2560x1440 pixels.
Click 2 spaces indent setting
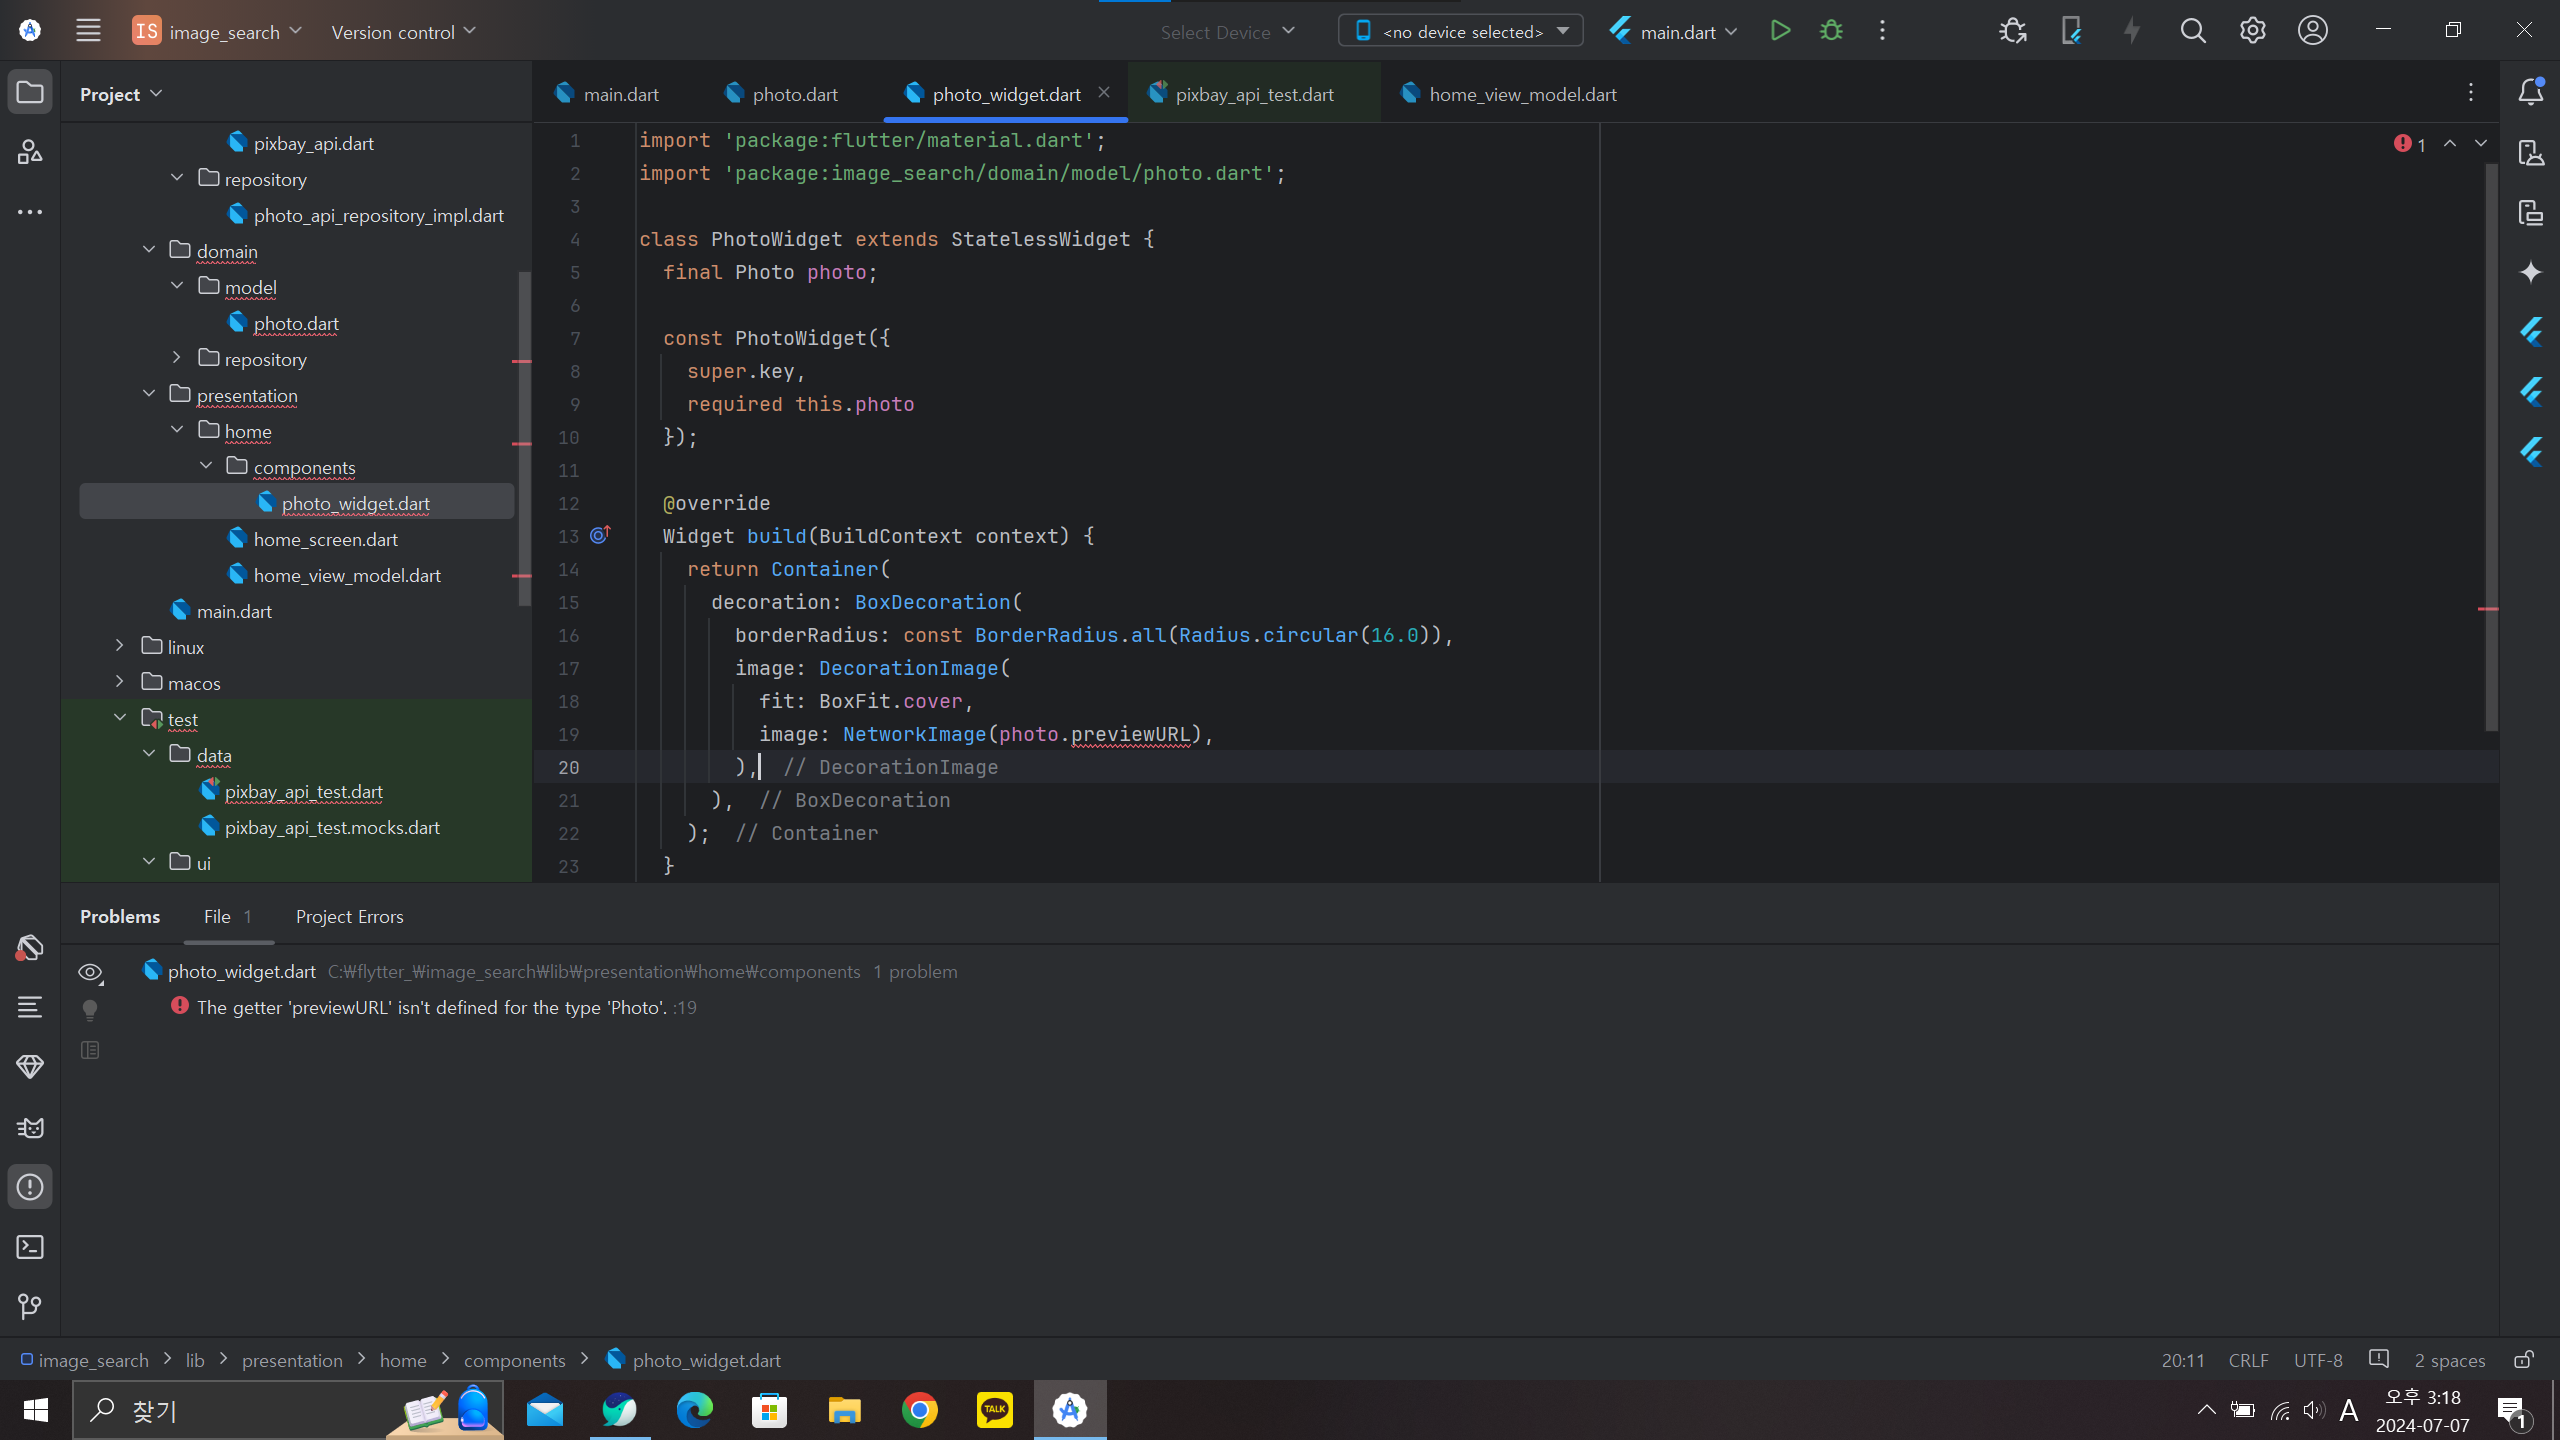click(2449, 1360)
